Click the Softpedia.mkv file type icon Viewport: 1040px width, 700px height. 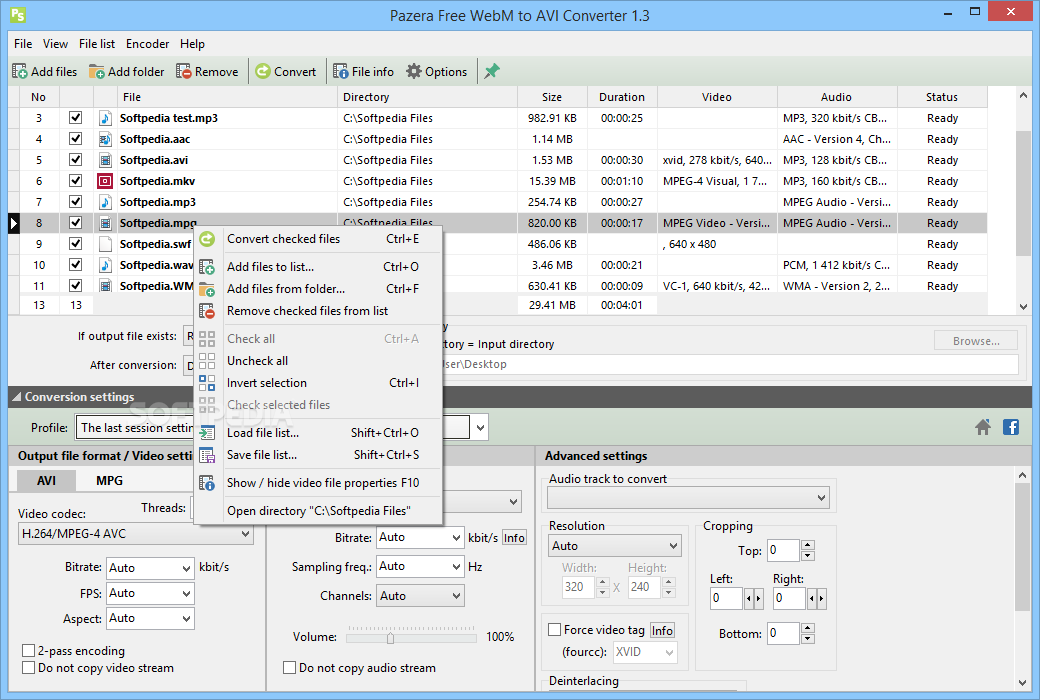[105, 181]
